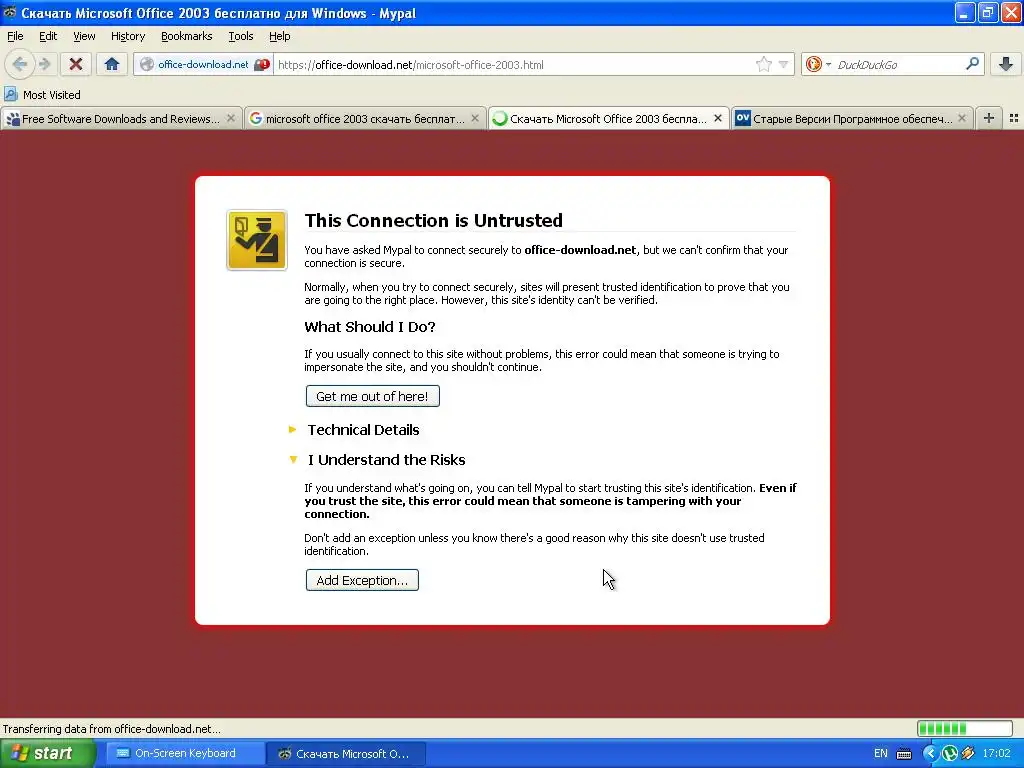
Task: Select the Скачать Microsoft Office 2003 tab
Action: [x=608, y=118]
